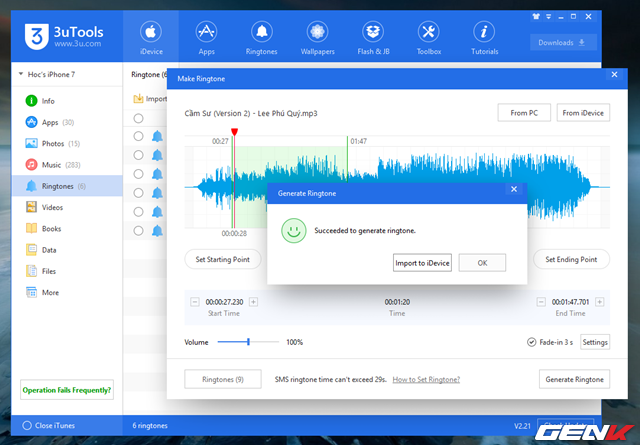Open the Apps section in top toolbar

coord(206,37)
